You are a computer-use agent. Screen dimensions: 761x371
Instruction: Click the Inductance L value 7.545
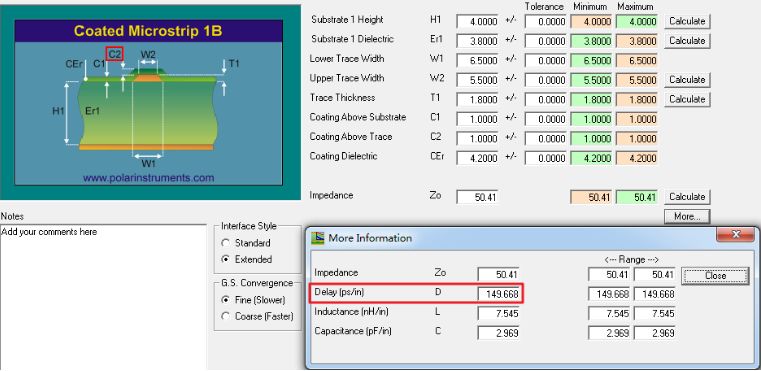pos(498,314)
